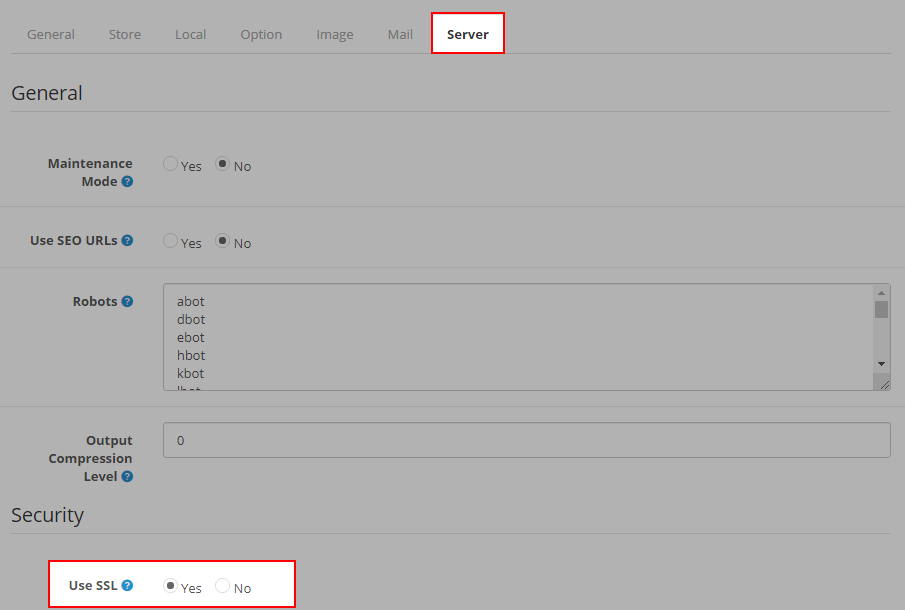Choose No for Use SSL
Viewport: 905px width, 610px height.
tap(222, 586)
